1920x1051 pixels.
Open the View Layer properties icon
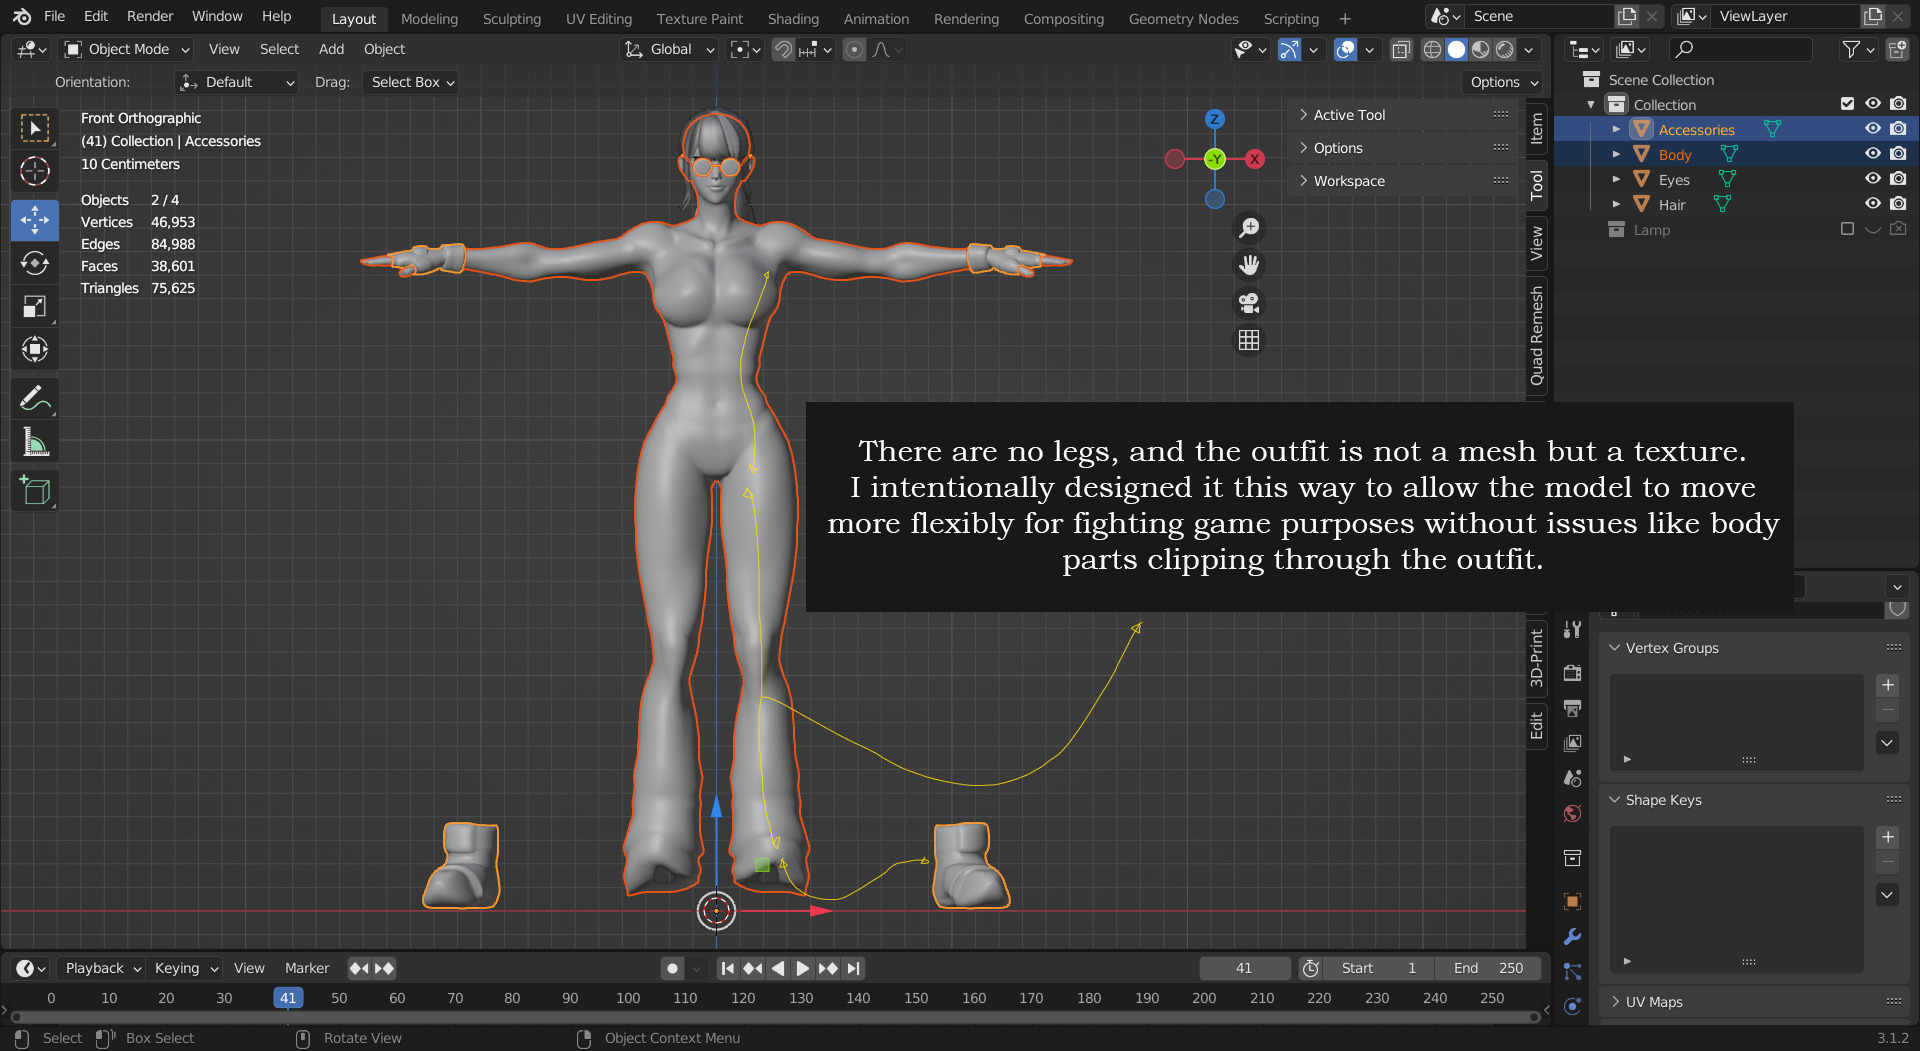click(x=1572, y=743)
